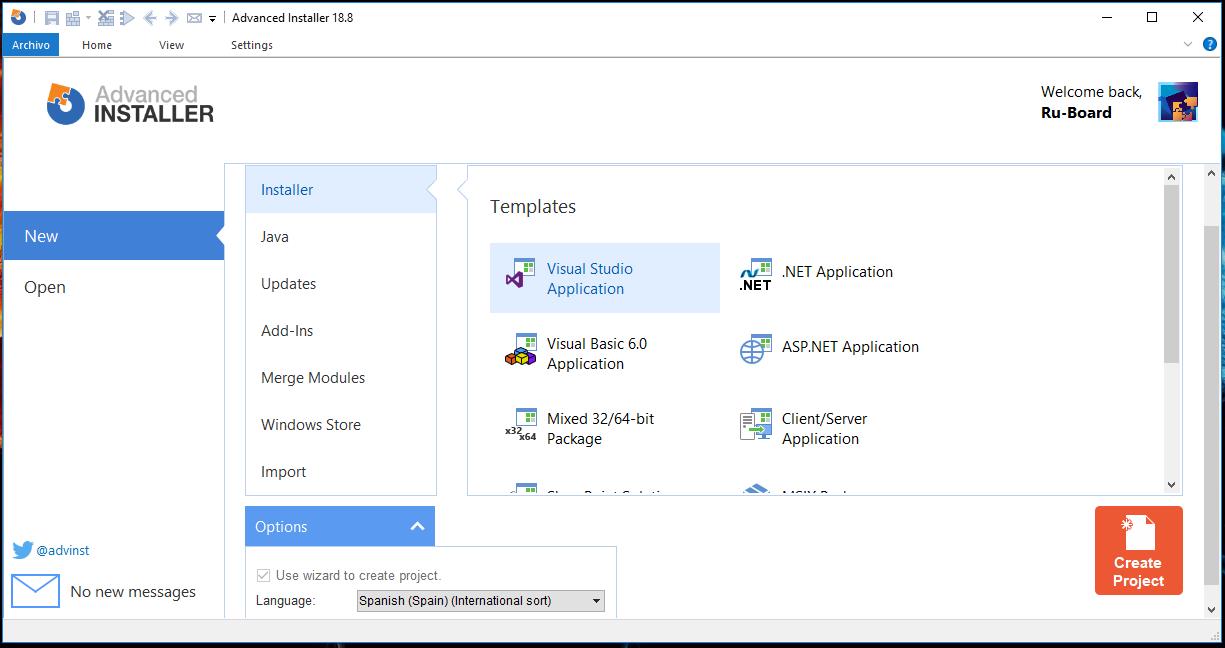Open Customize Quick Access Toolbar dropdown

coord(213,18)
